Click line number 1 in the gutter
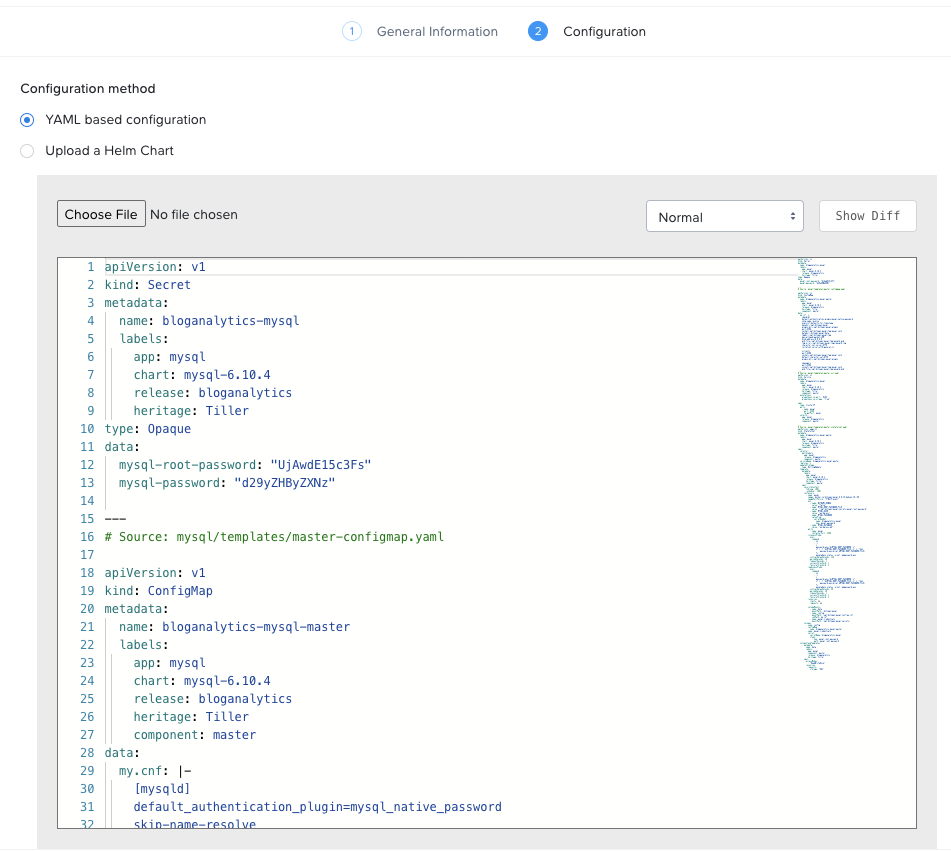Screen dimensions: 951x851 90,267
